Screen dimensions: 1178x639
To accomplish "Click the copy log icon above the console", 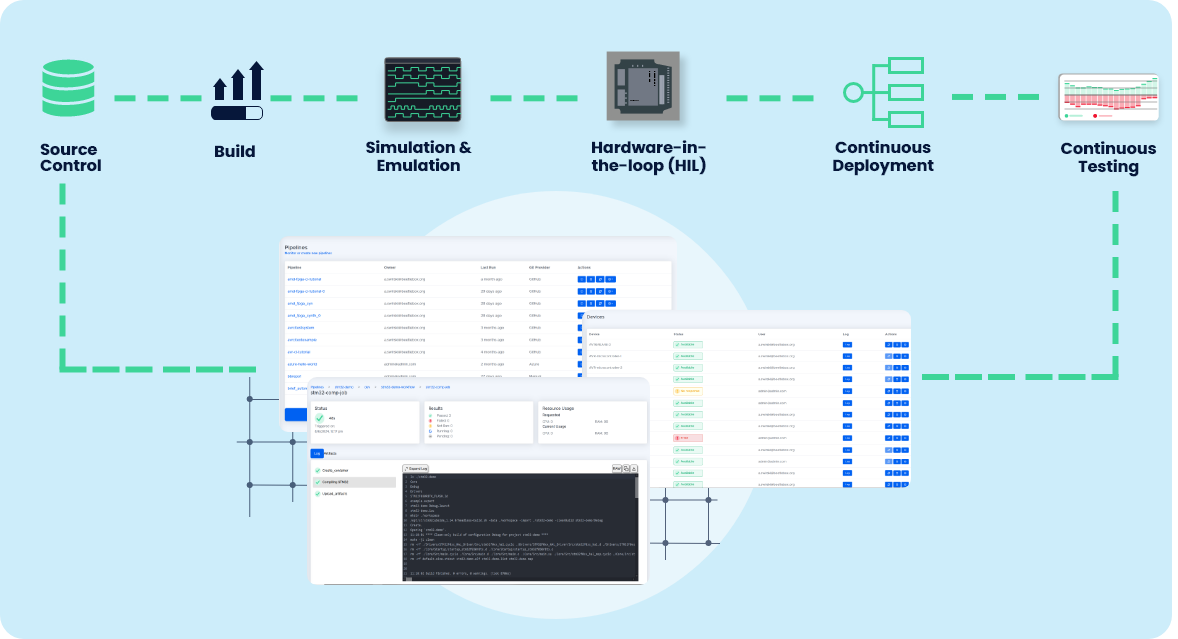I will [x=626, y=469].
